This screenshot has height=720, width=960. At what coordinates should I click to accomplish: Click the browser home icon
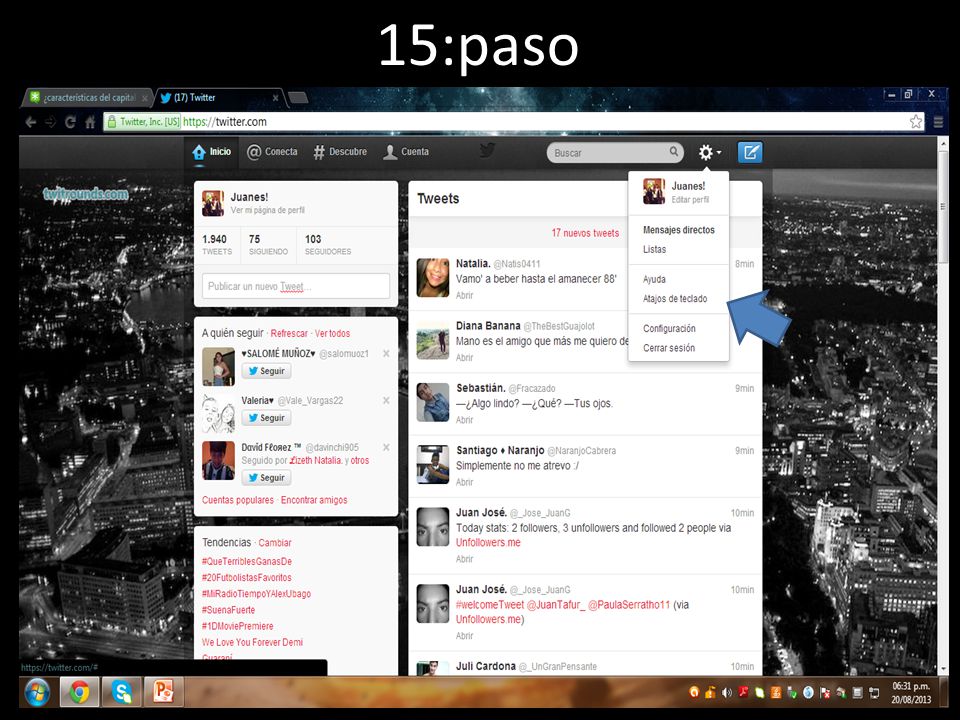pos(90,122)
